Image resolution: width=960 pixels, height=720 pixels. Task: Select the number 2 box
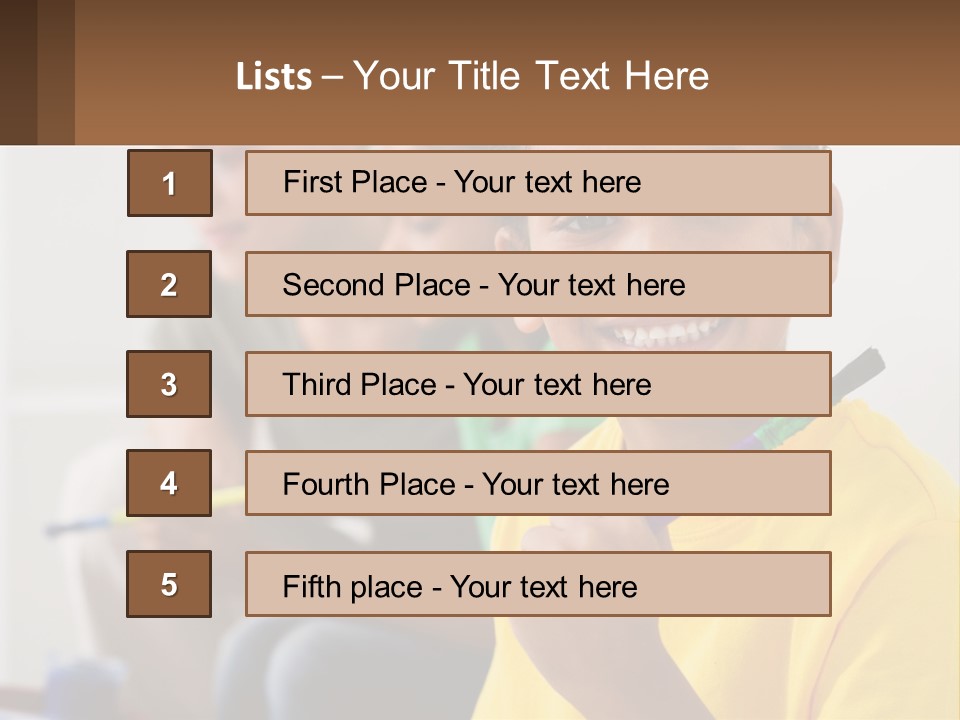169,285
